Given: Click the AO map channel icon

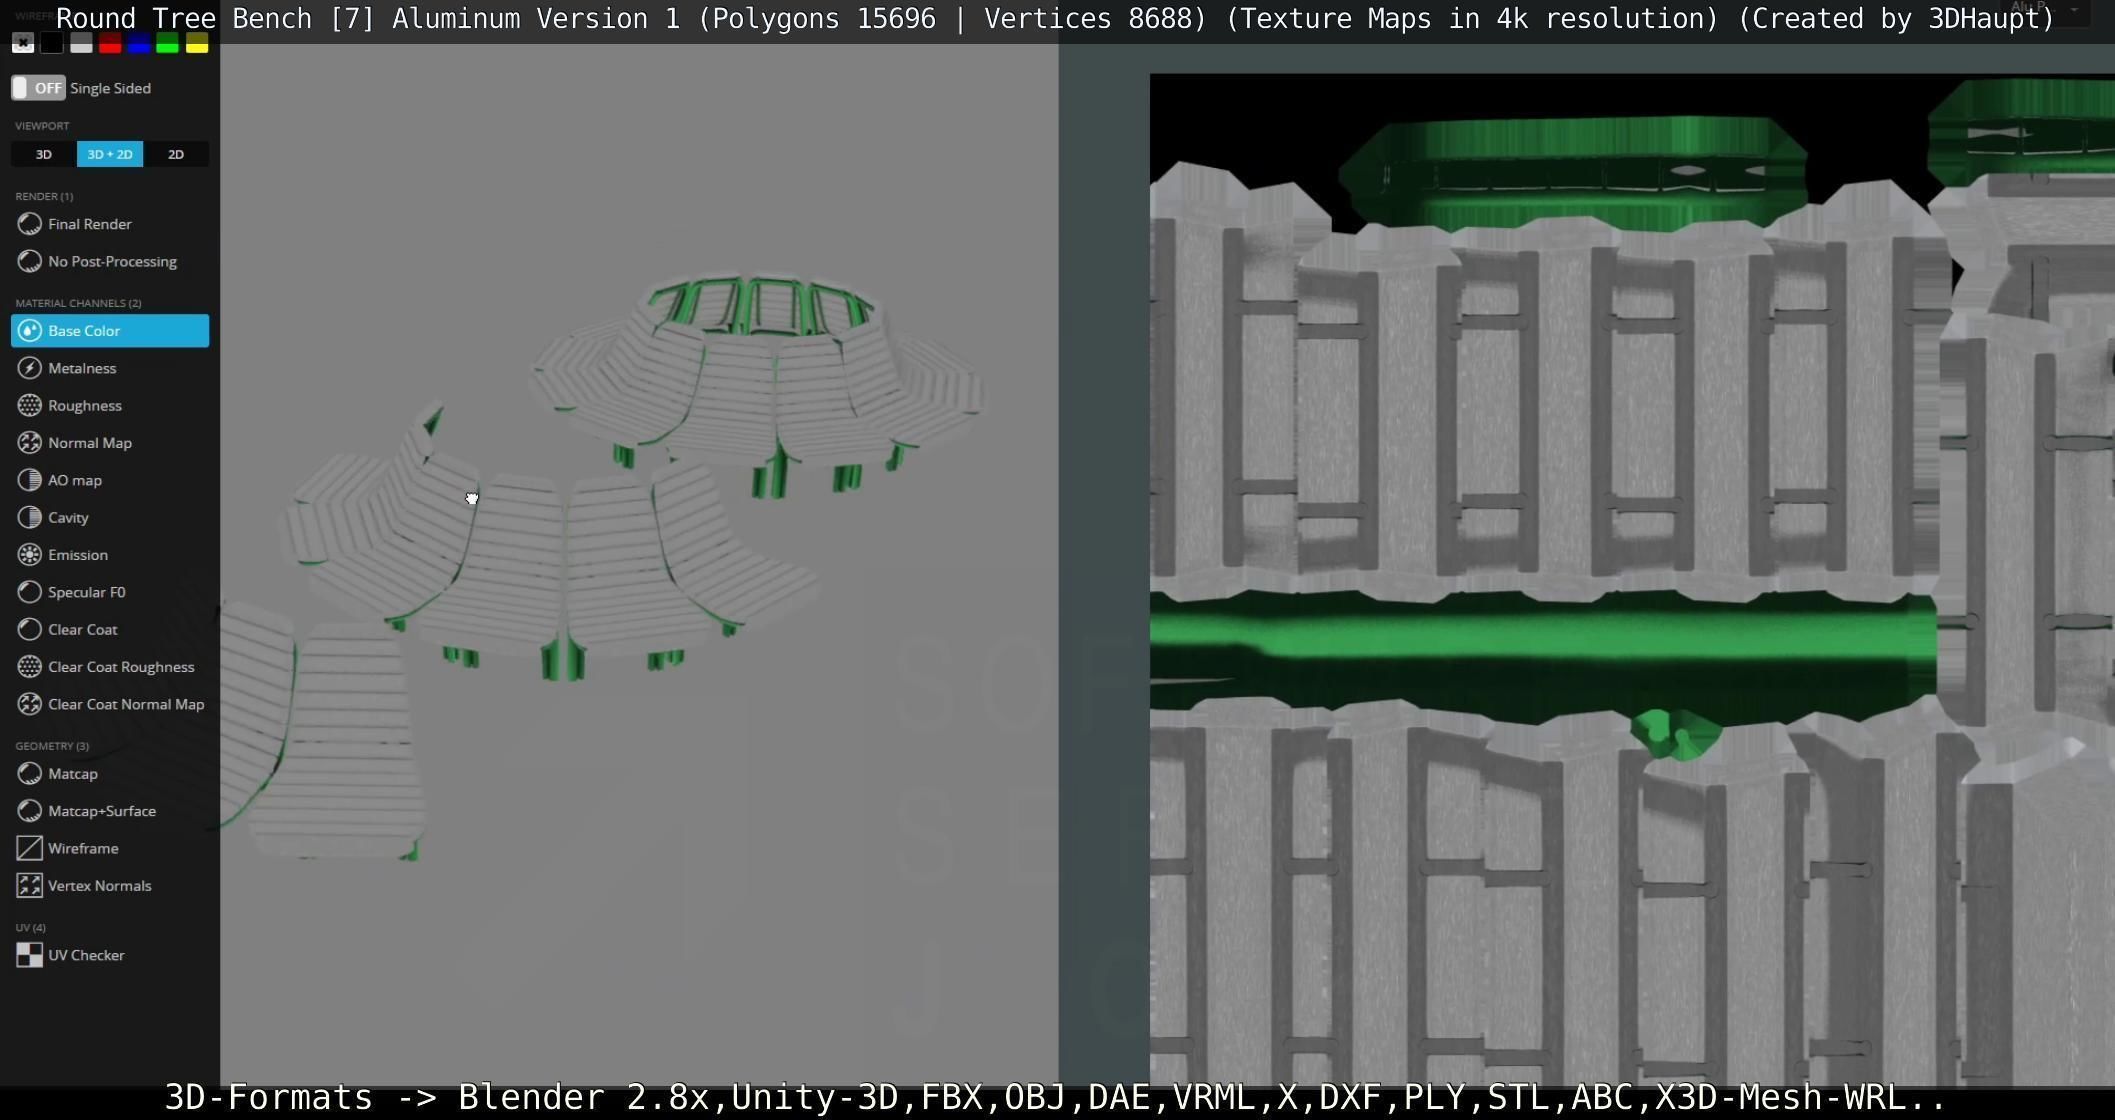Looking at the screenshot, I should point(30,480).
